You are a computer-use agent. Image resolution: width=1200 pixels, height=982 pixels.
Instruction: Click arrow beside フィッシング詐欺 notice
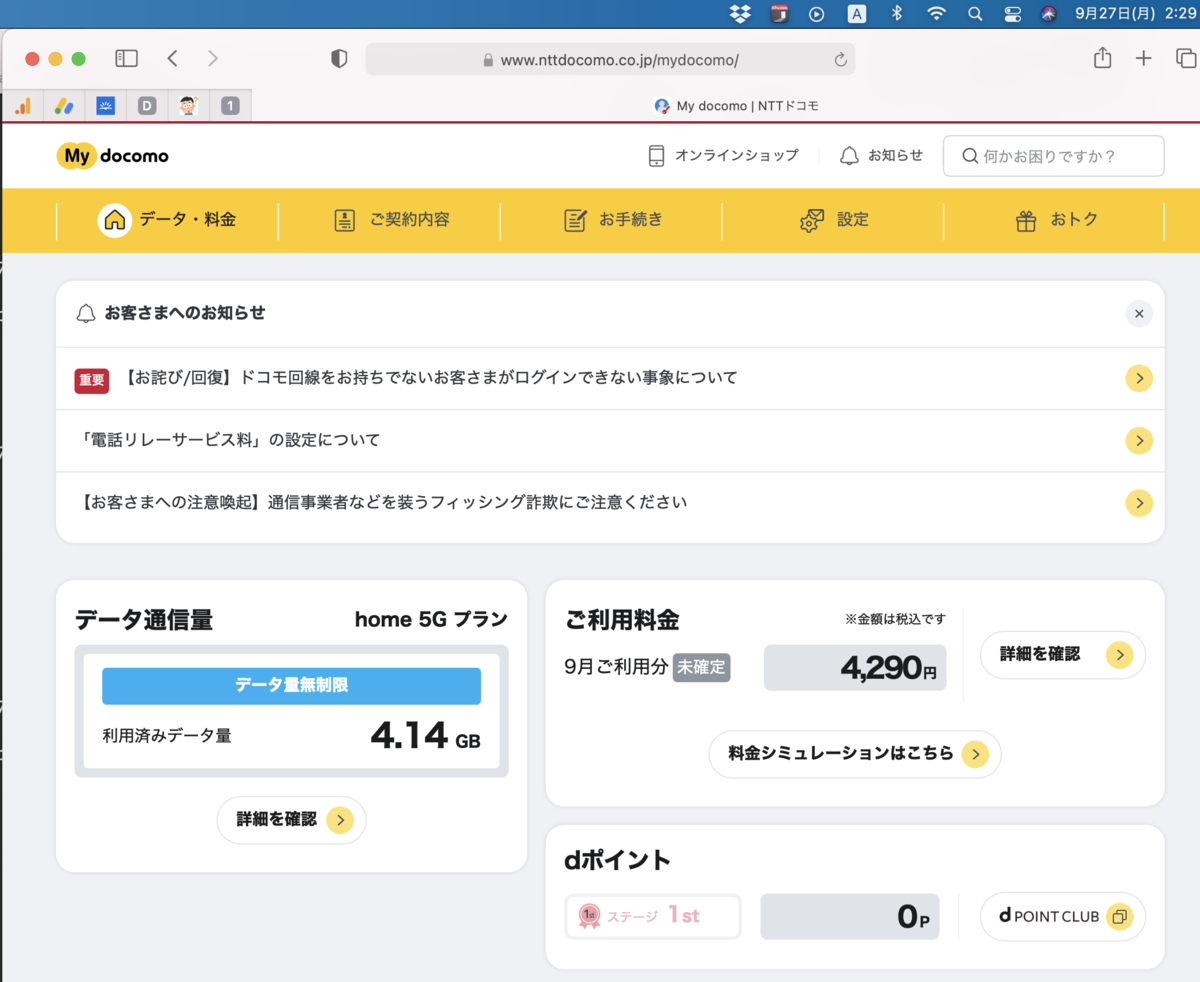pyautogui.click(x=1139, y=502)
